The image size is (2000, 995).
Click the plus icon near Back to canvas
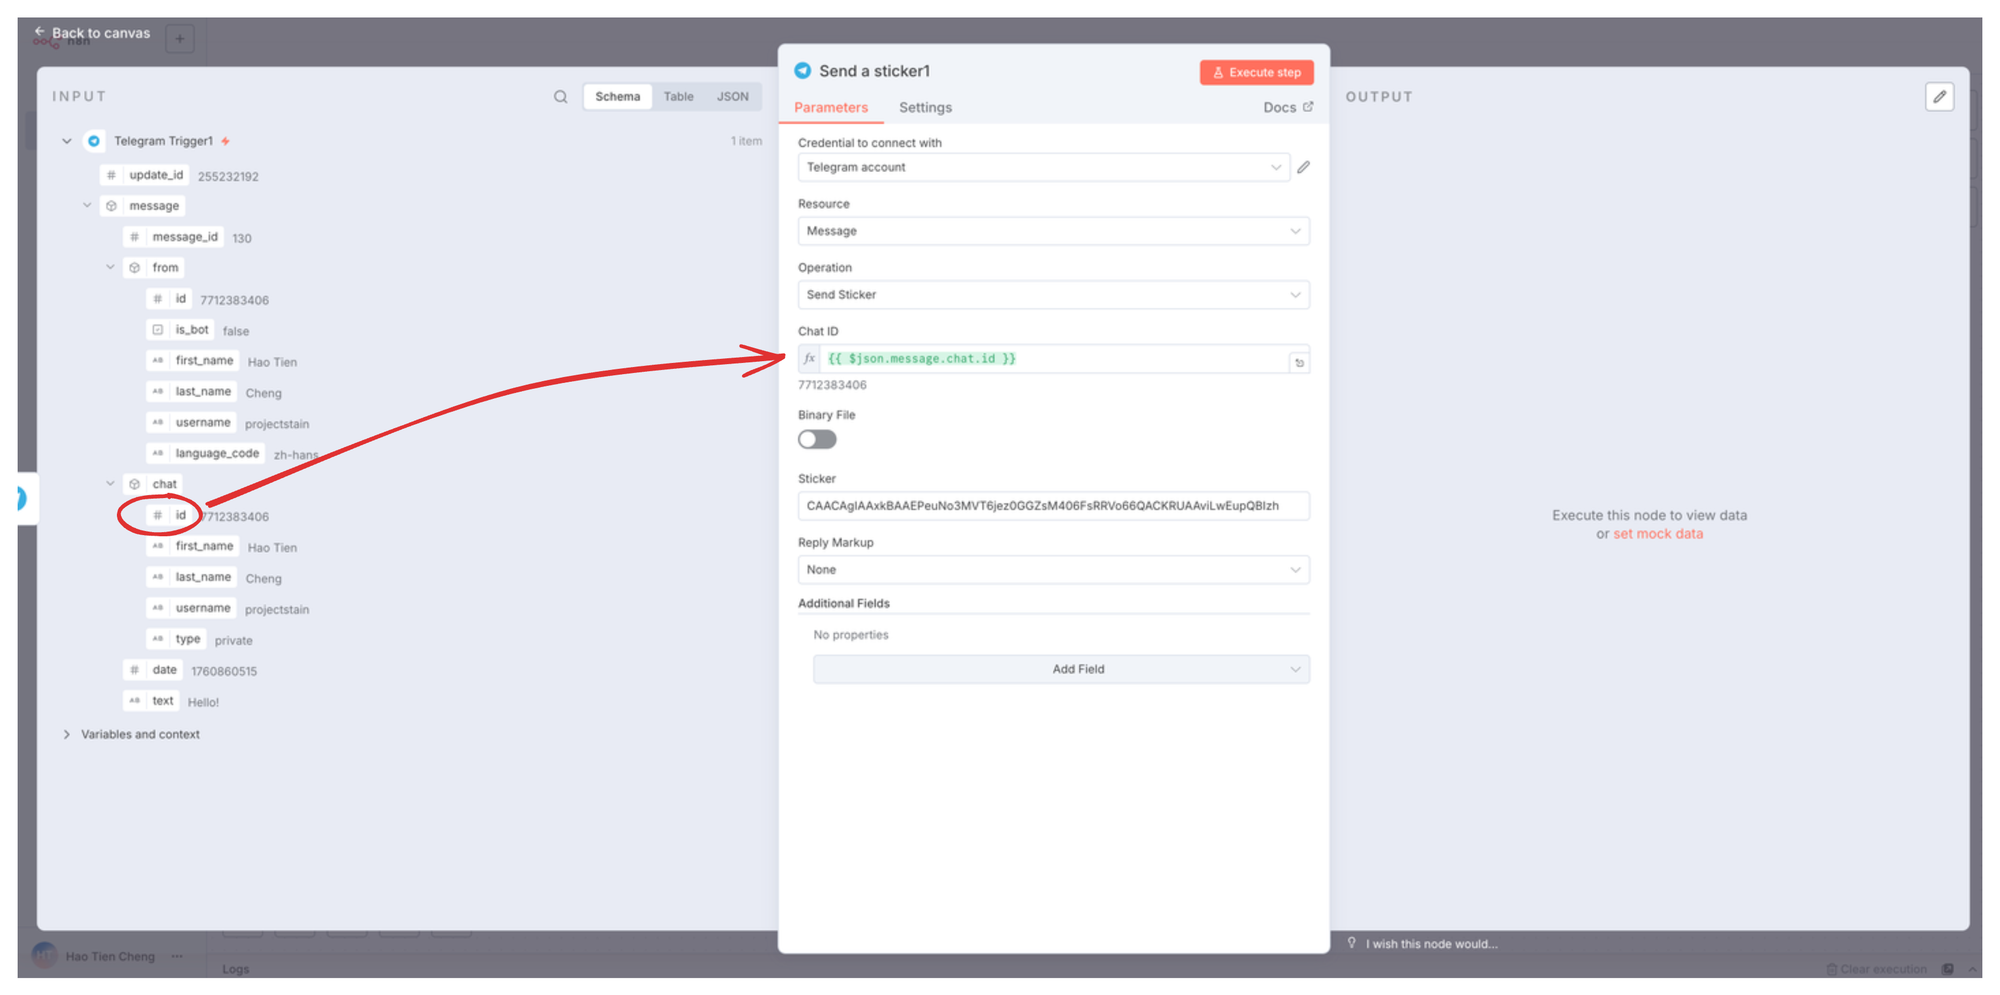tap(180, 39)
